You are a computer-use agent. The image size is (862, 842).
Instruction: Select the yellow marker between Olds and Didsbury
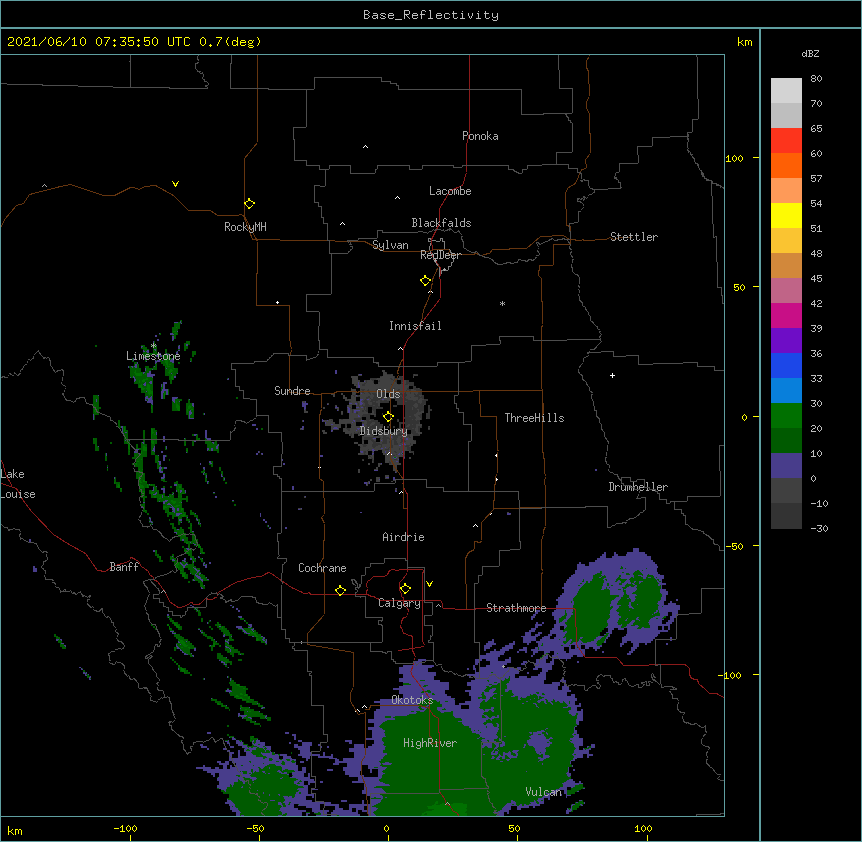388,416
